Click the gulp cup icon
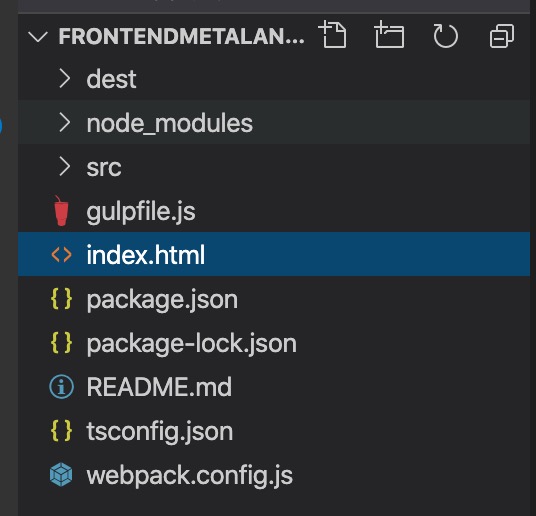Screen dimensions: 536x516 coord(61,211)
